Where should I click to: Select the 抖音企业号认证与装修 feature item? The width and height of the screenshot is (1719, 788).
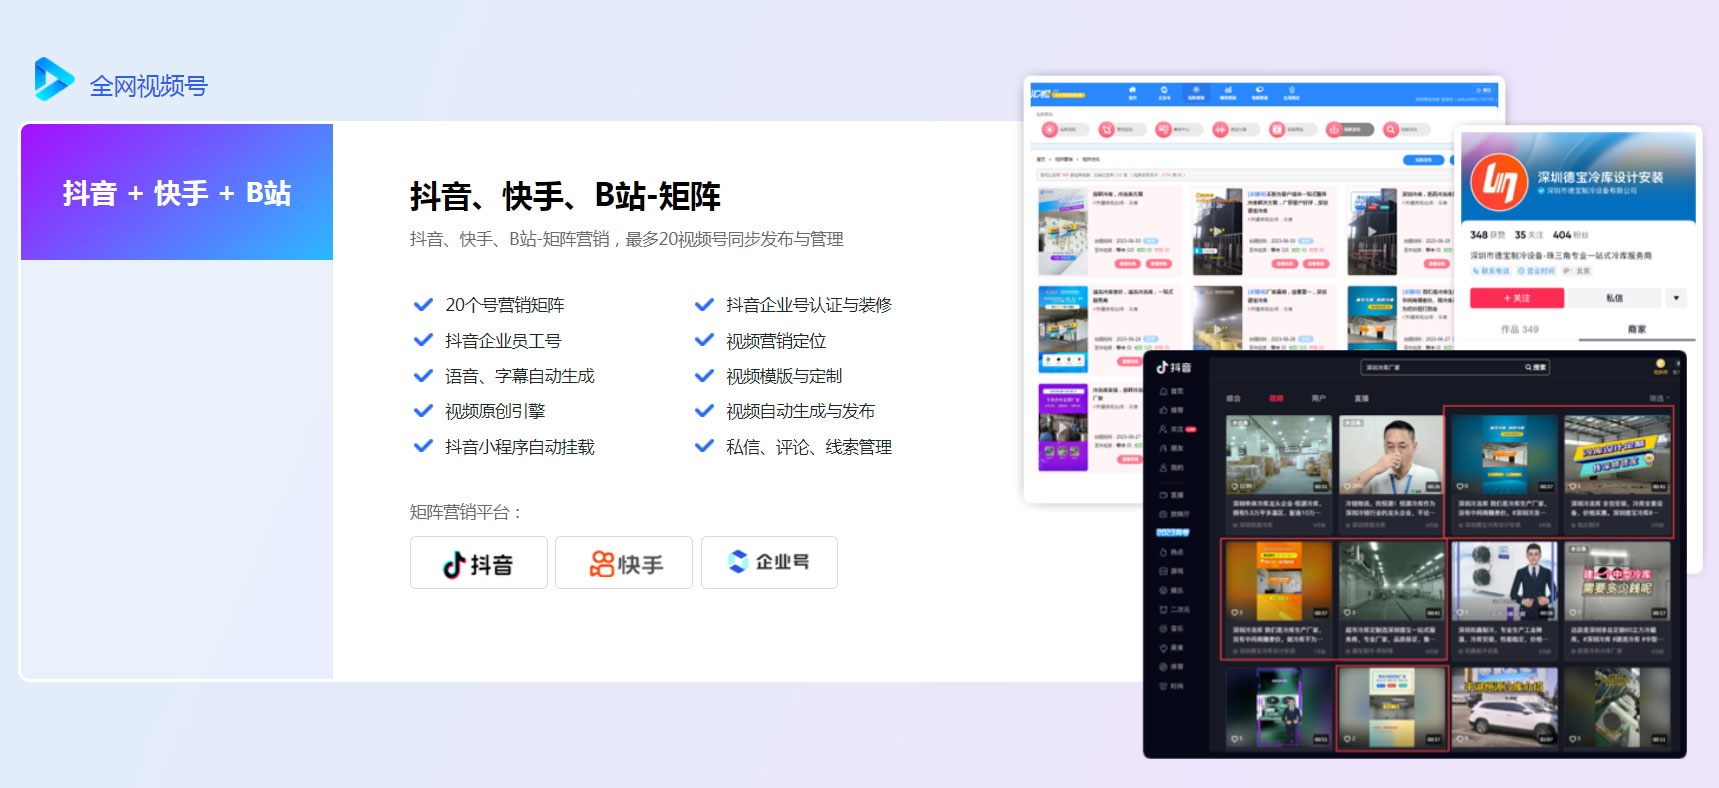[x=793, y=305]
